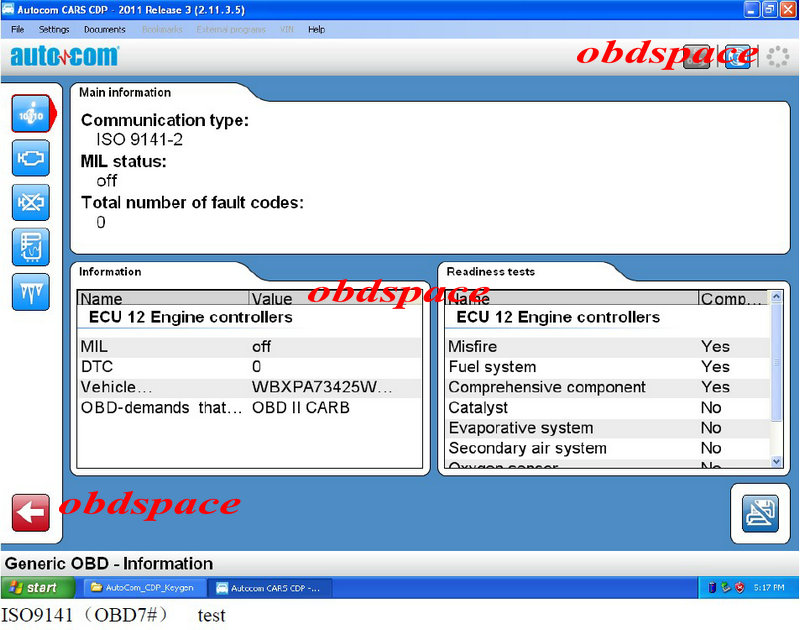Select the Catalyst readiness row
Viewport: 800px width, 630px height.
click(607, 408)
